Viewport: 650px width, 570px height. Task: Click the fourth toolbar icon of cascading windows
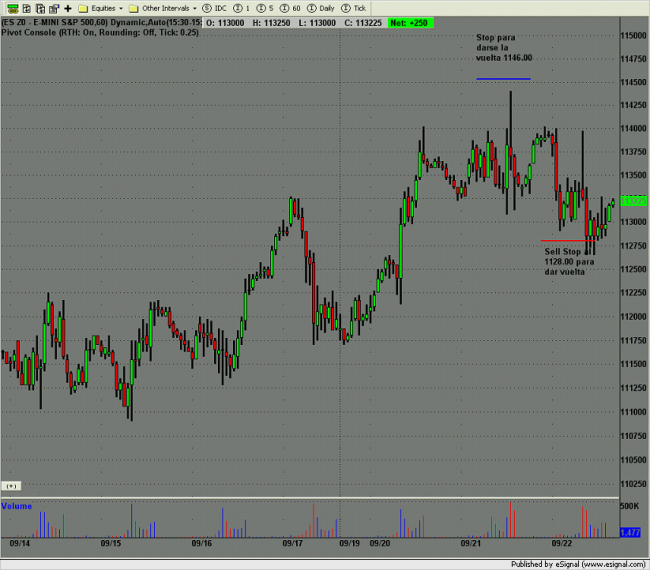tap(54, 8)
